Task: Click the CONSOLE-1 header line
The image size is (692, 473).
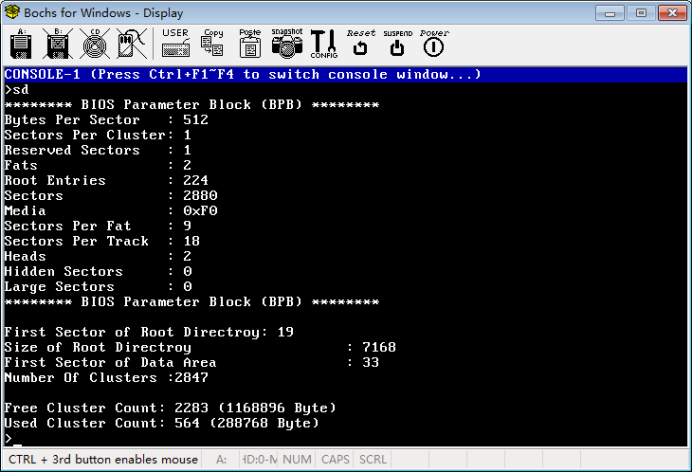Action: (x=346, y=74)
